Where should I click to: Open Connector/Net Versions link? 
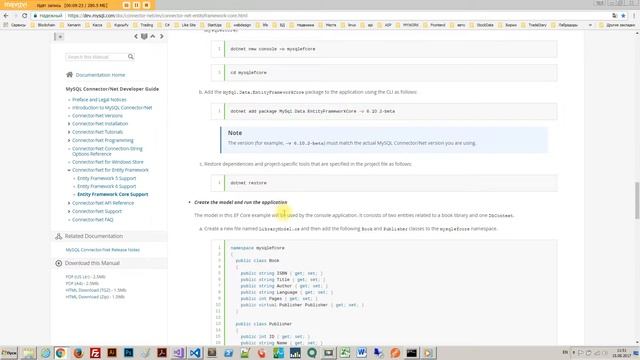[x=97, y=116]
